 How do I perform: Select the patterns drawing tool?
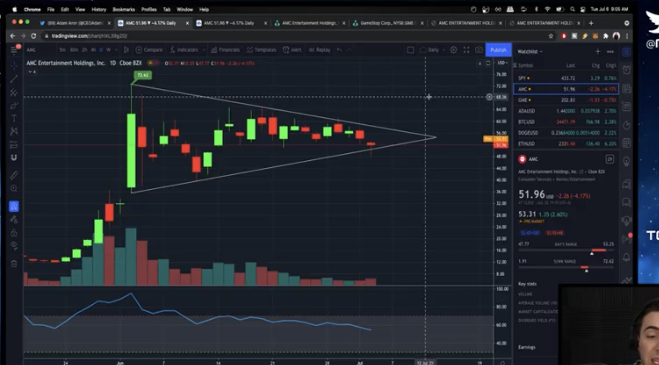[x=14, y=132]
